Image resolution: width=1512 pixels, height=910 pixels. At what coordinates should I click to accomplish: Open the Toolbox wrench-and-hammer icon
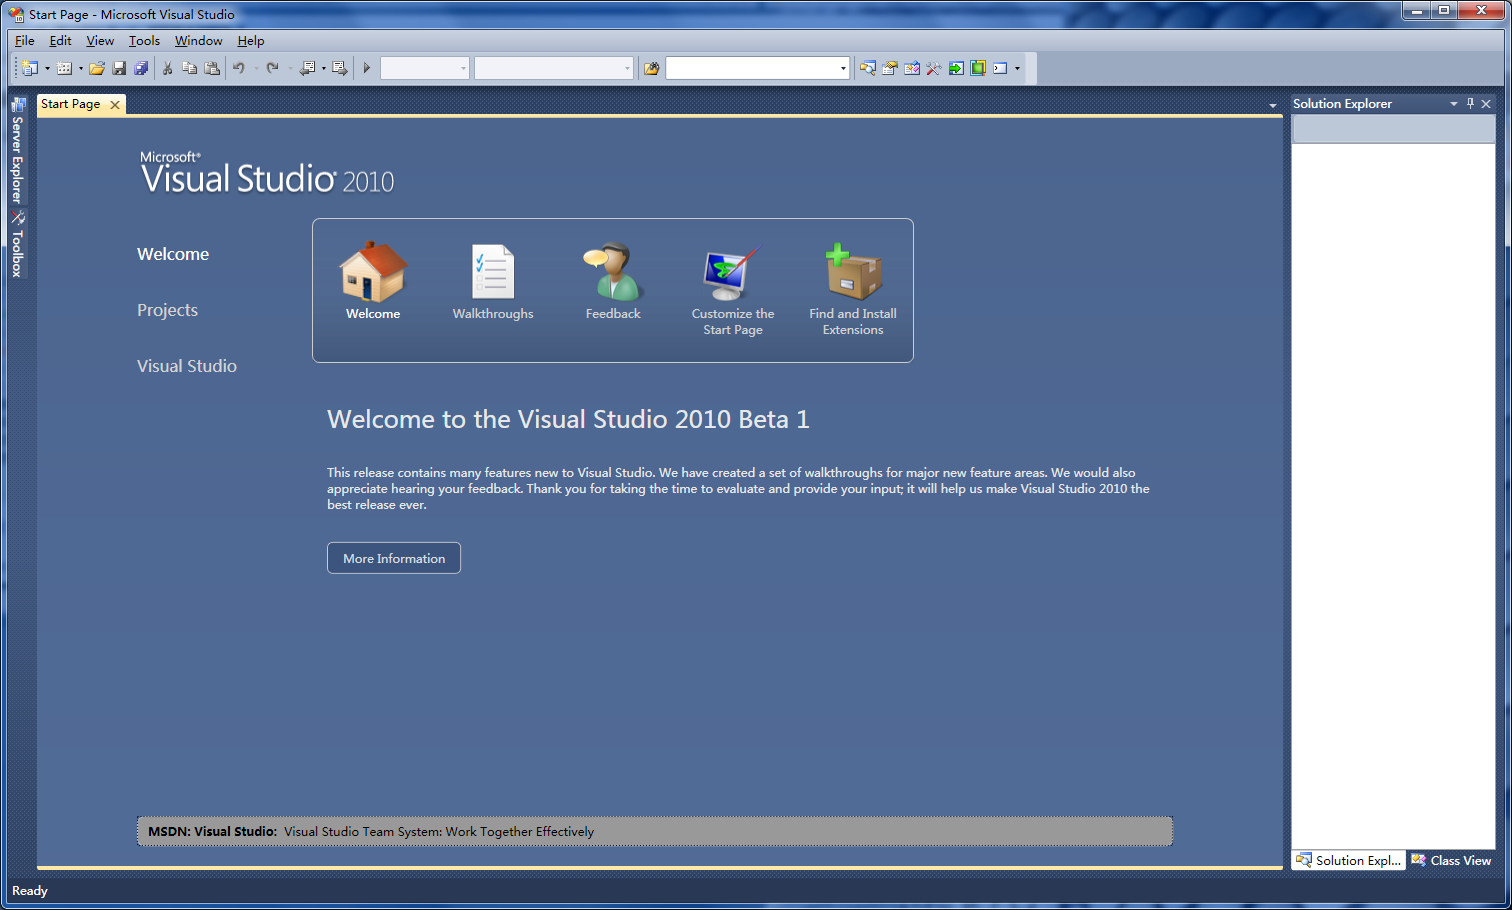(934, 68)
